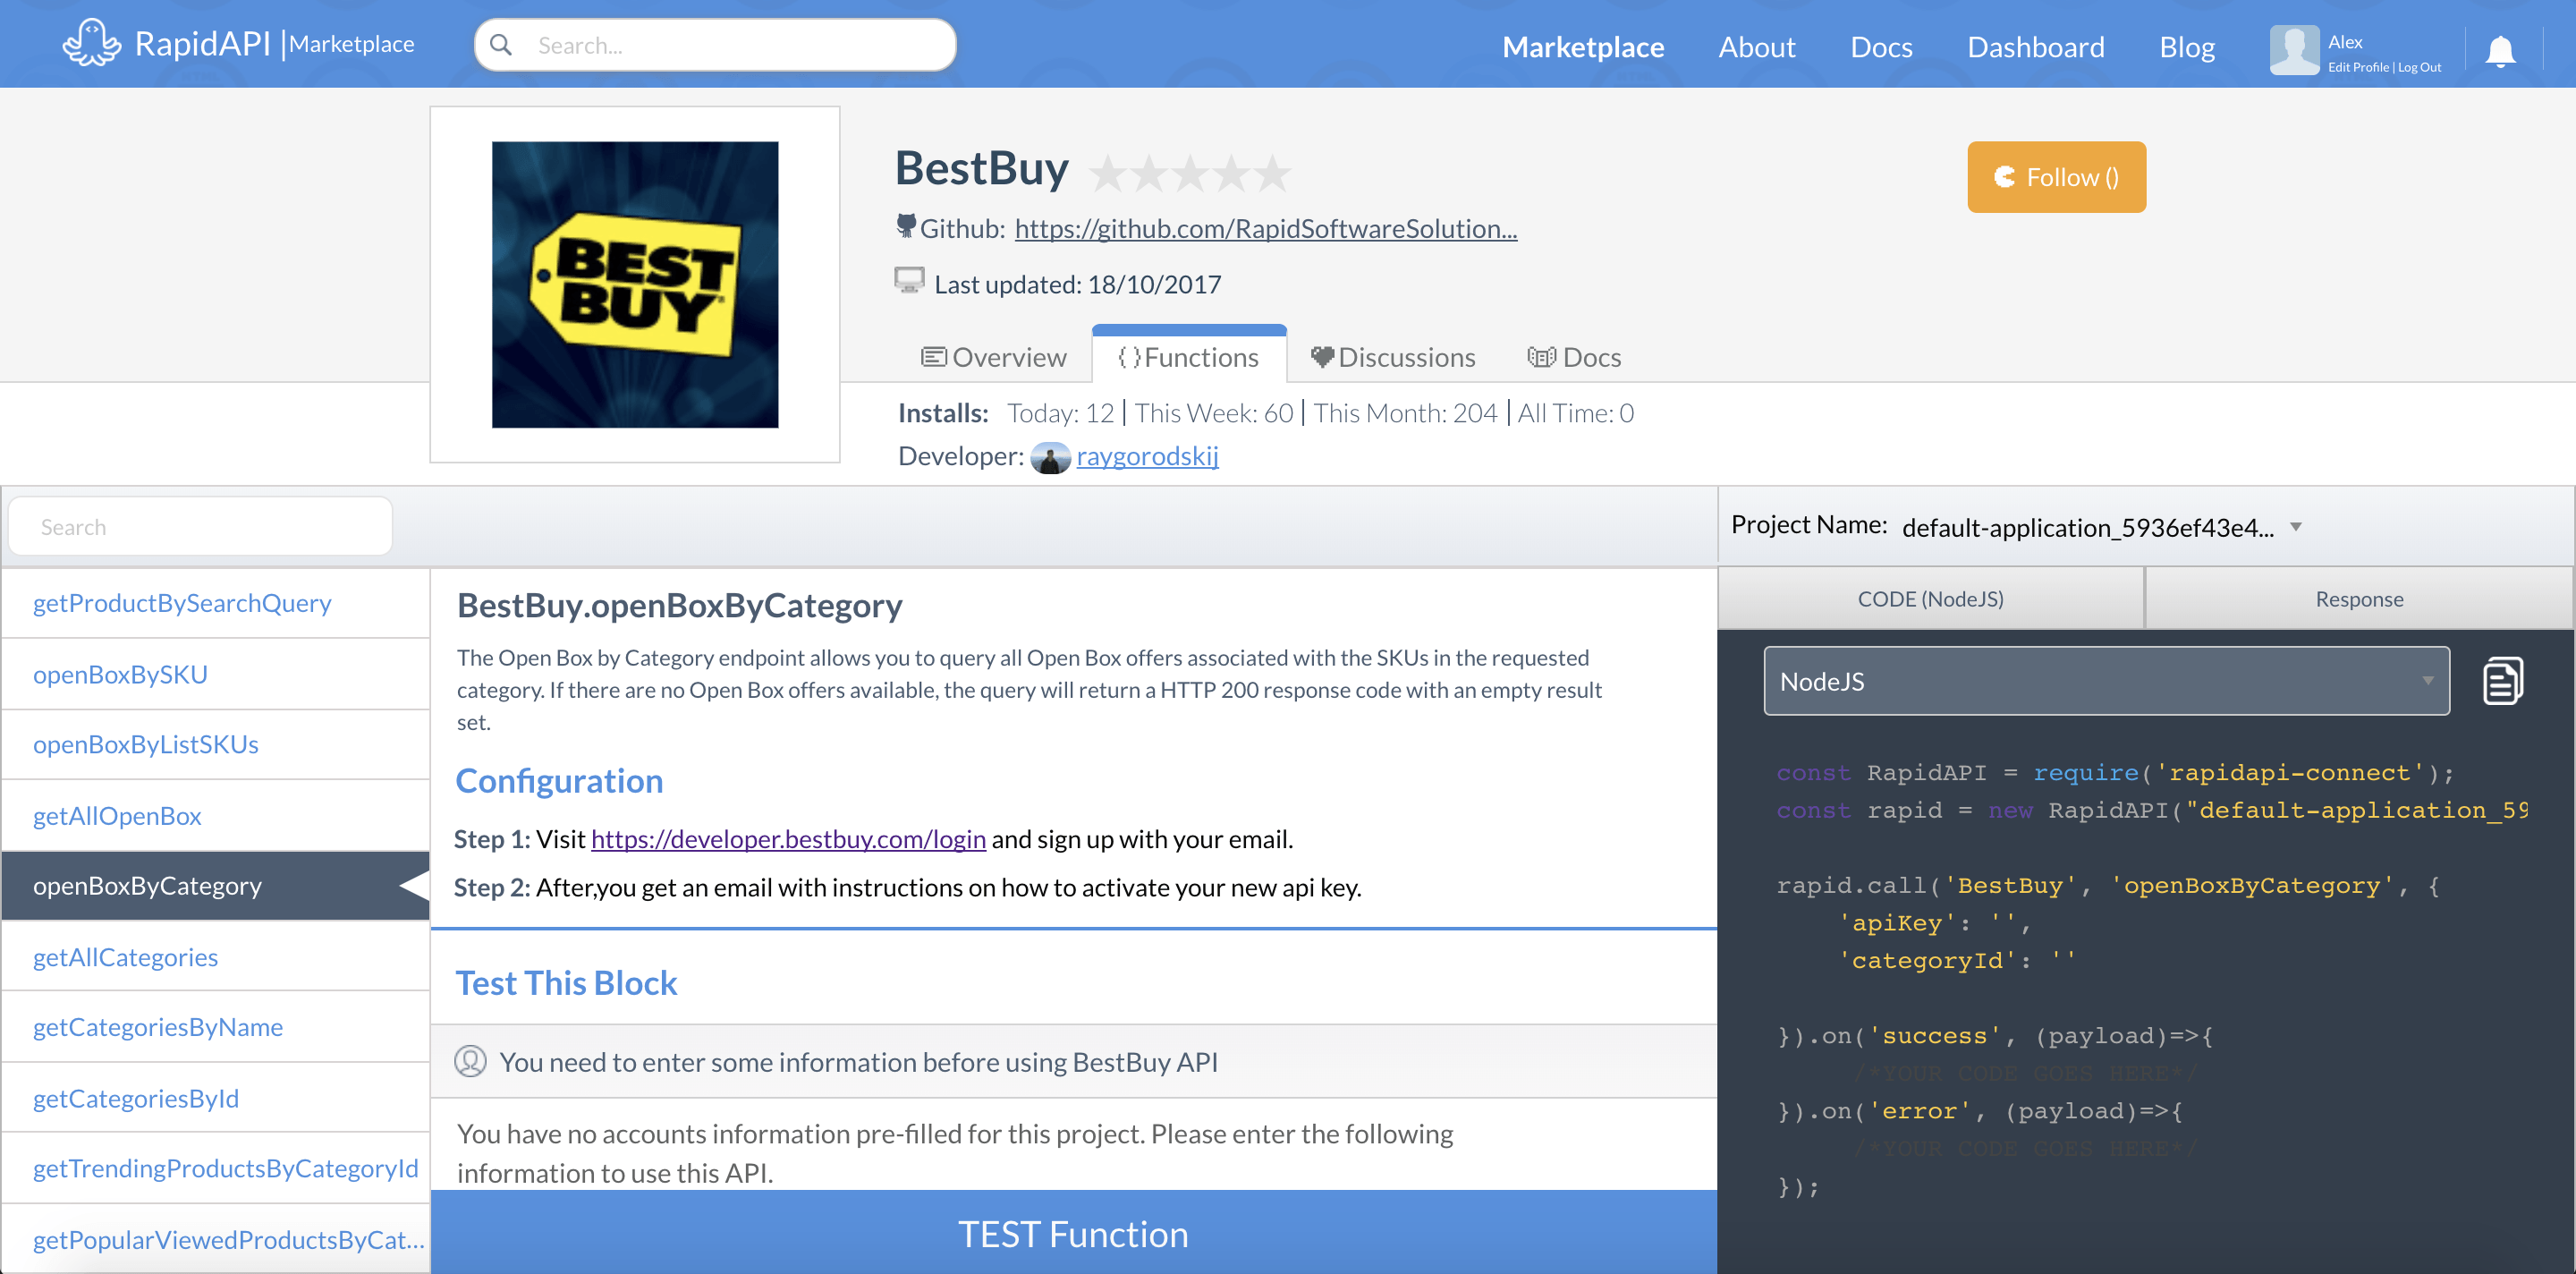Viewport: 2576px width, 1274px height.
Task: Select getAllOpenBox function
Action: coord(216,816)
